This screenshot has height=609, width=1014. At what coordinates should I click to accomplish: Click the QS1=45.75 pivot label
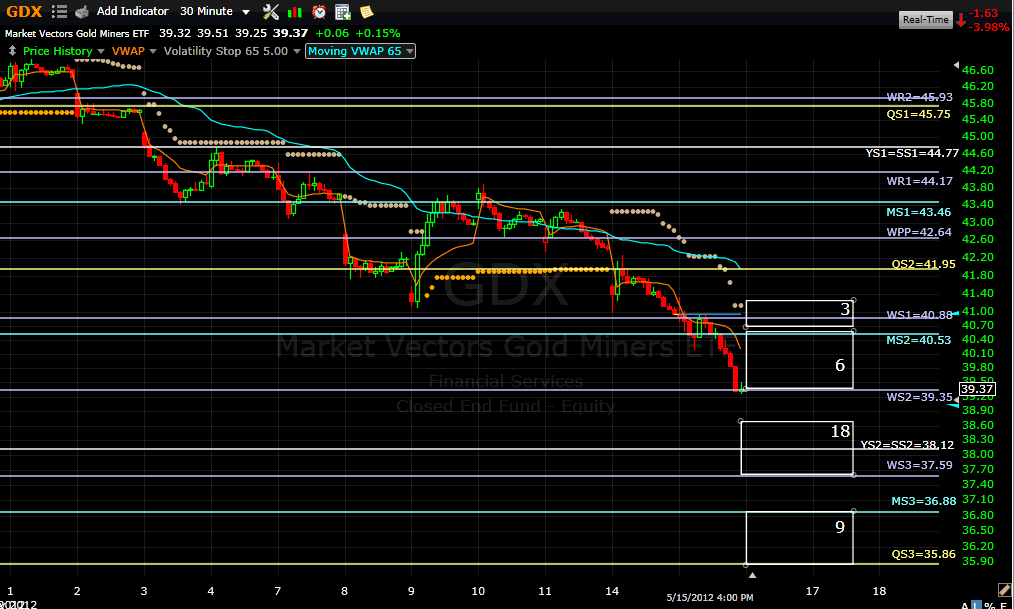click(x=918, y=114)
